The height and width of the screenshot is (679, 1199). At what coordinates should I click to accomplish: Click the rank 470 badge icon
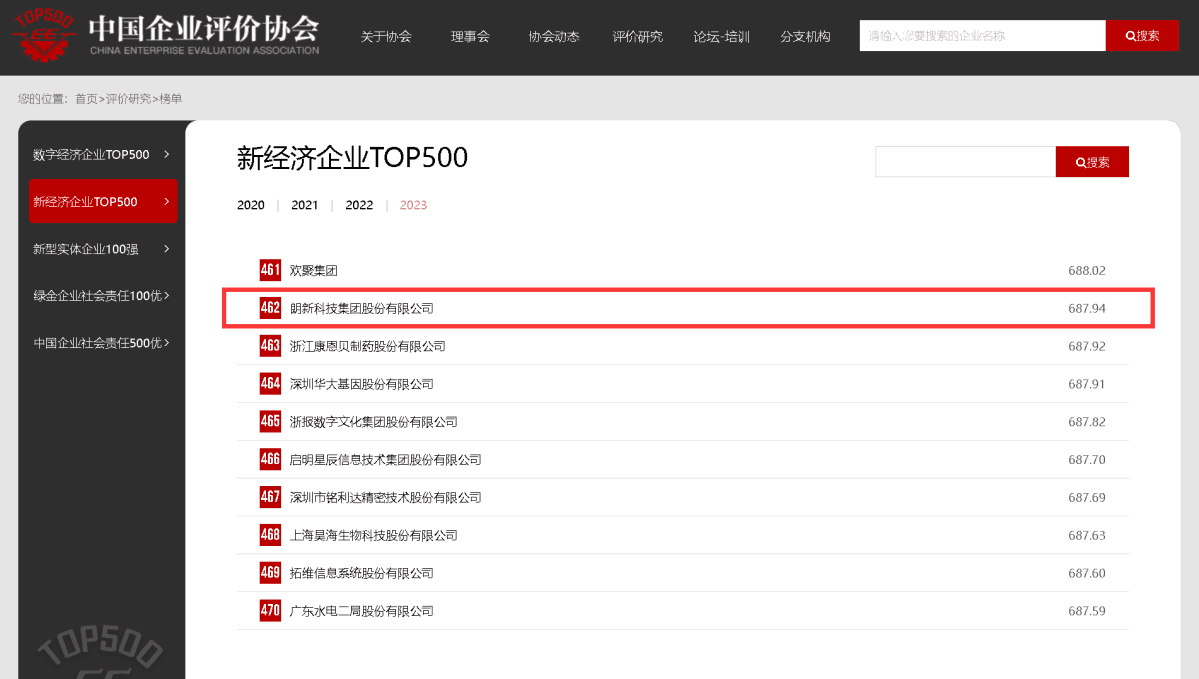point(270,611)
